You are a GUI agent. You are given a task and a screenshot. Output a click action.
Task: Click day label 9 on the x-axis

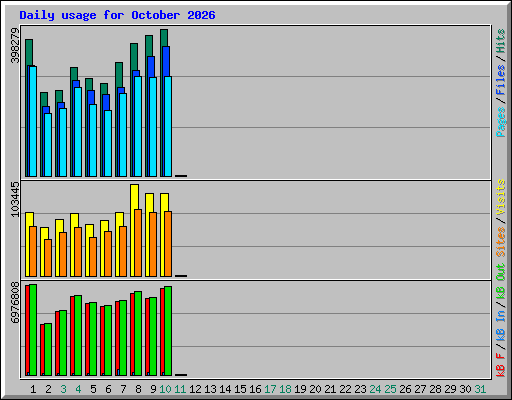153,389
